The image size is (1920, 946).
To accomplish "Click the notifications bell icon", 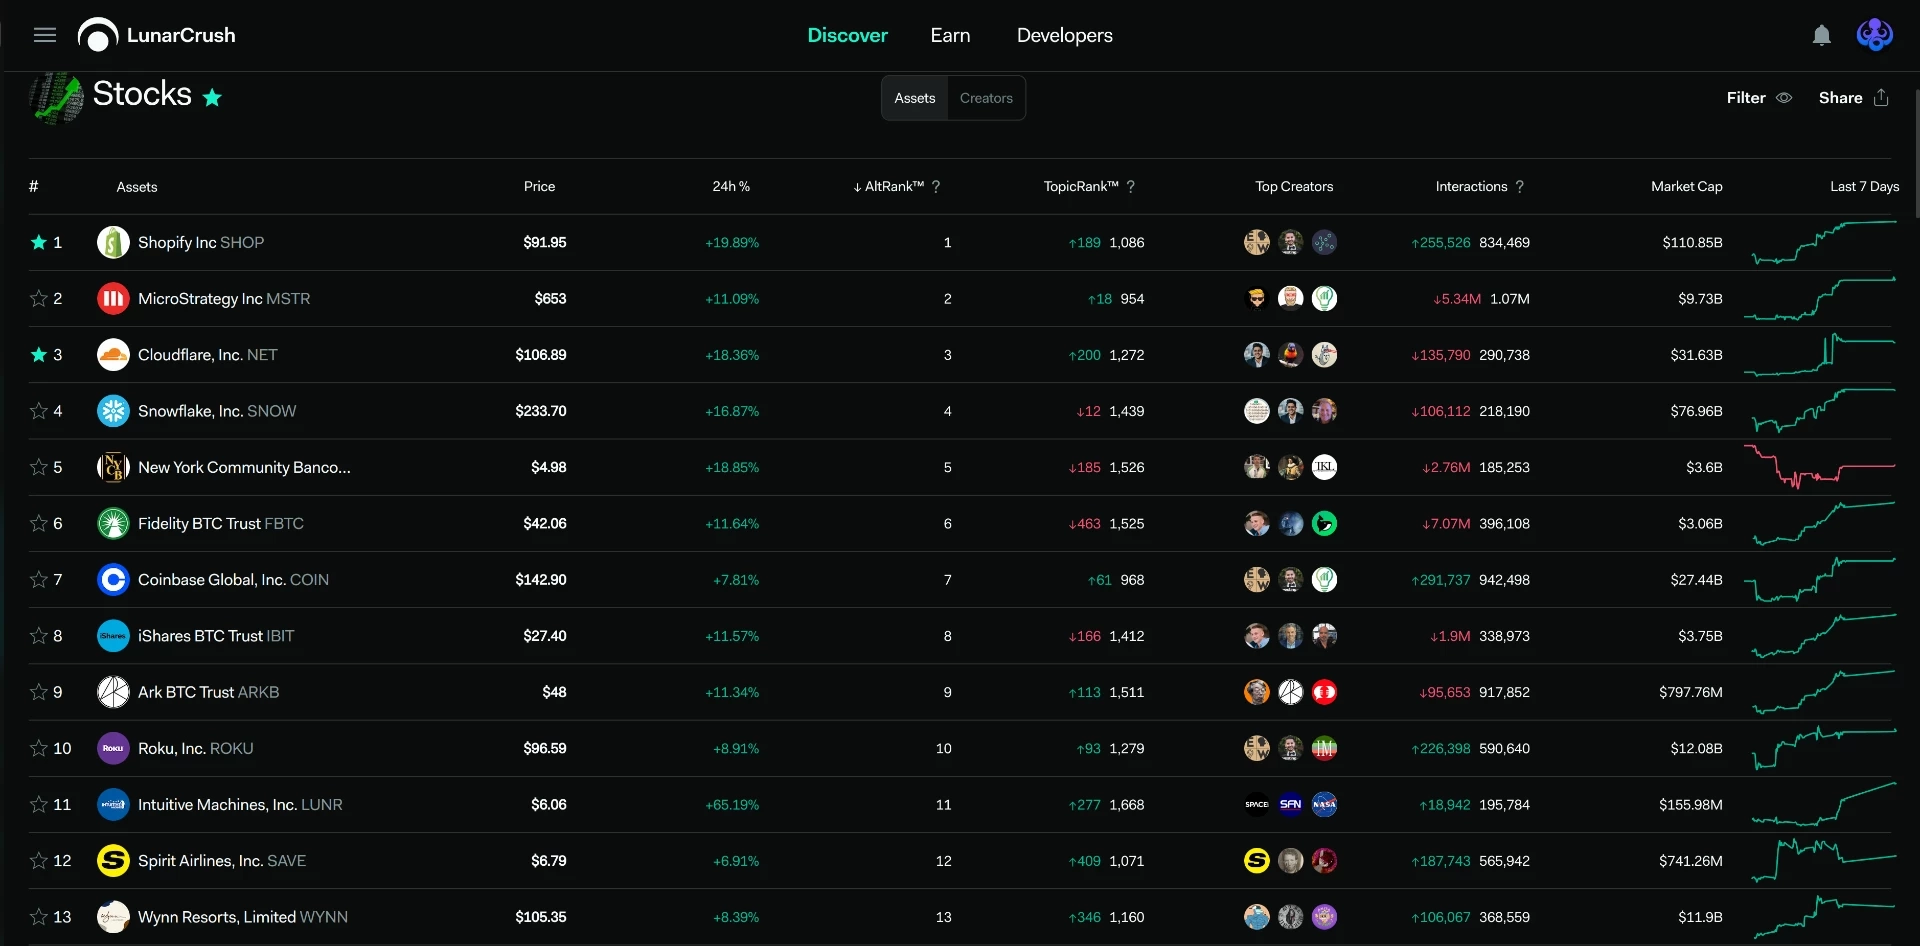I will tap(1821, 35).
